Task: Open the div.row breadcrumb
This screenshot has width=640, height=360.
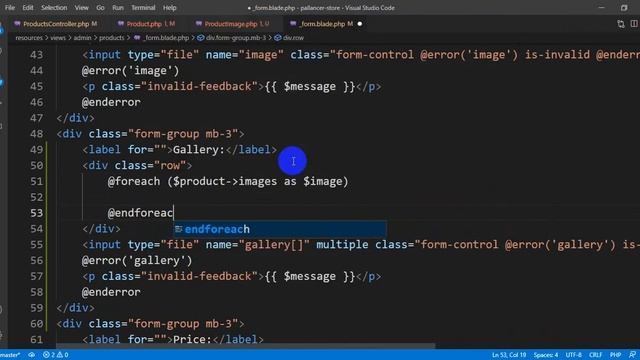Action: coord(293,38)
